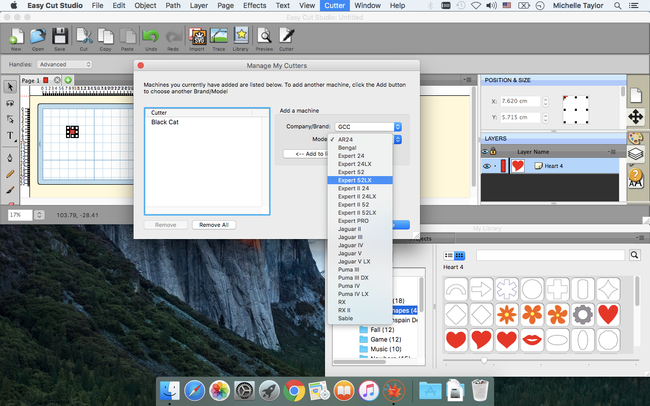The image size is (650, 406).
Task: Select the pencil drawing tool
Action: (x=10, y=174)
